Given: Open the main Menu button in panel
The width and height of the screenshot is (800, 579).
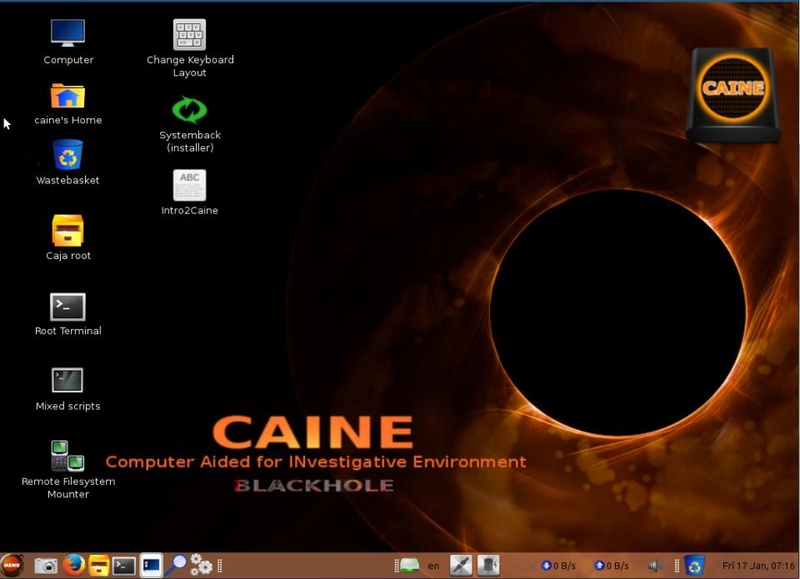Looking at the screenshot, I should [12, 565].
